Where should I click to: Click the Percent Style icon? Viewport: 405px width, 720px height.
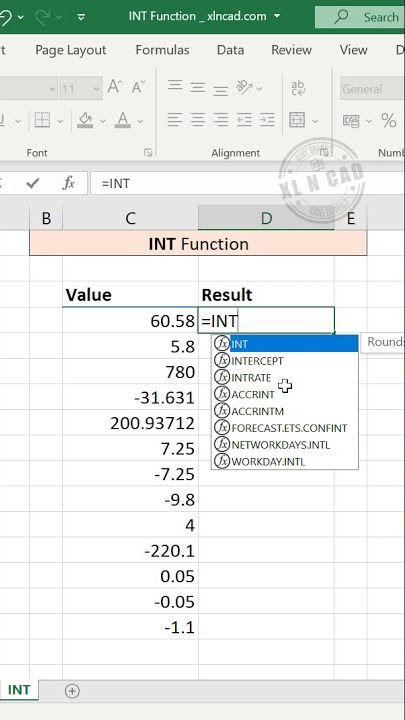[x=388, y=121]
